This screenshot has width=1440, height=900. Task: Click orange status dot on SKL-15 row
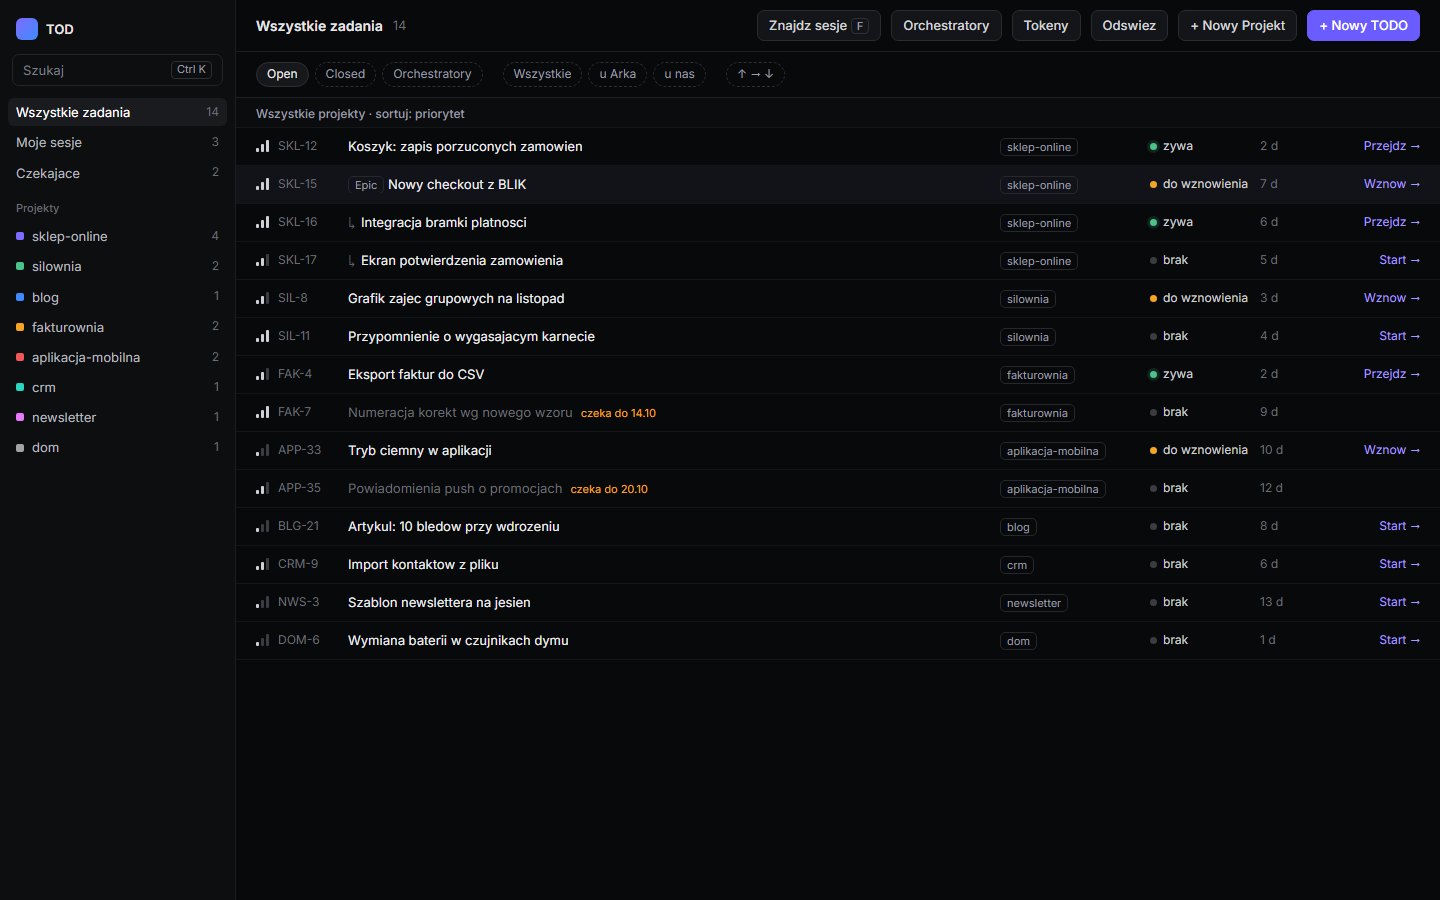1153,184
